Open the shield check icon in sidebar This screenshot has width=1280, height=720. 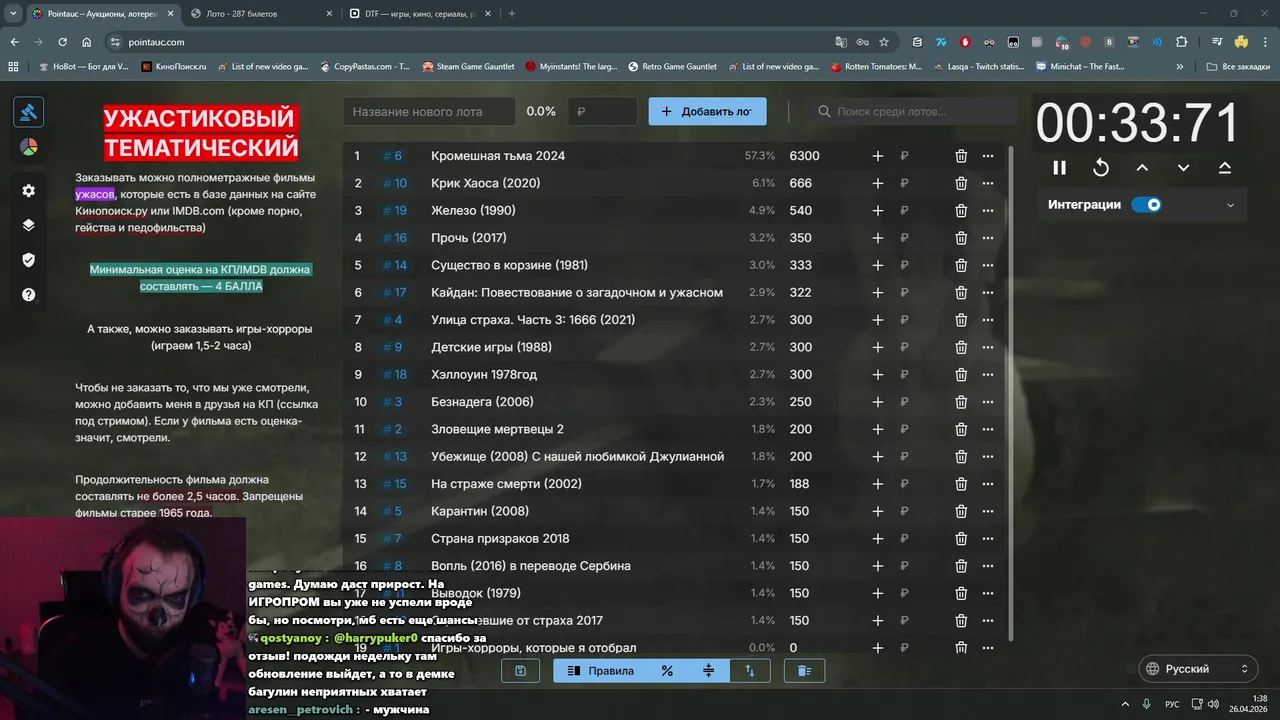[x=28, y=260]
